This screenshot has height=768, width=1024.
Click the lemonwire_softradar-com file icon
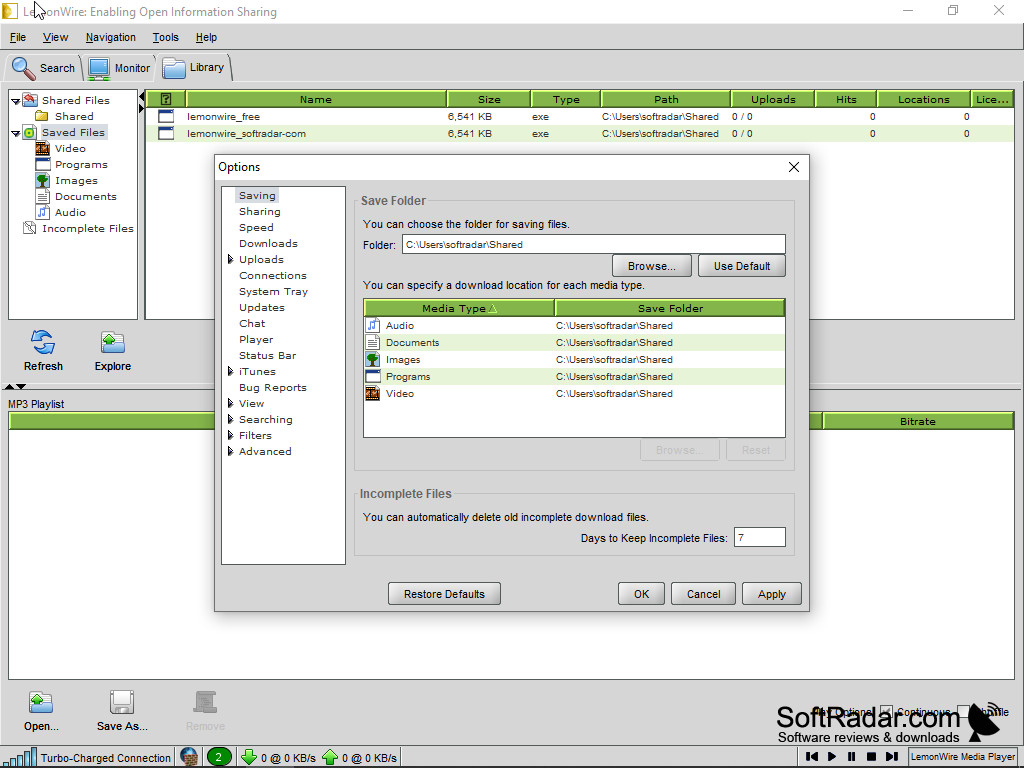[166, 133]
